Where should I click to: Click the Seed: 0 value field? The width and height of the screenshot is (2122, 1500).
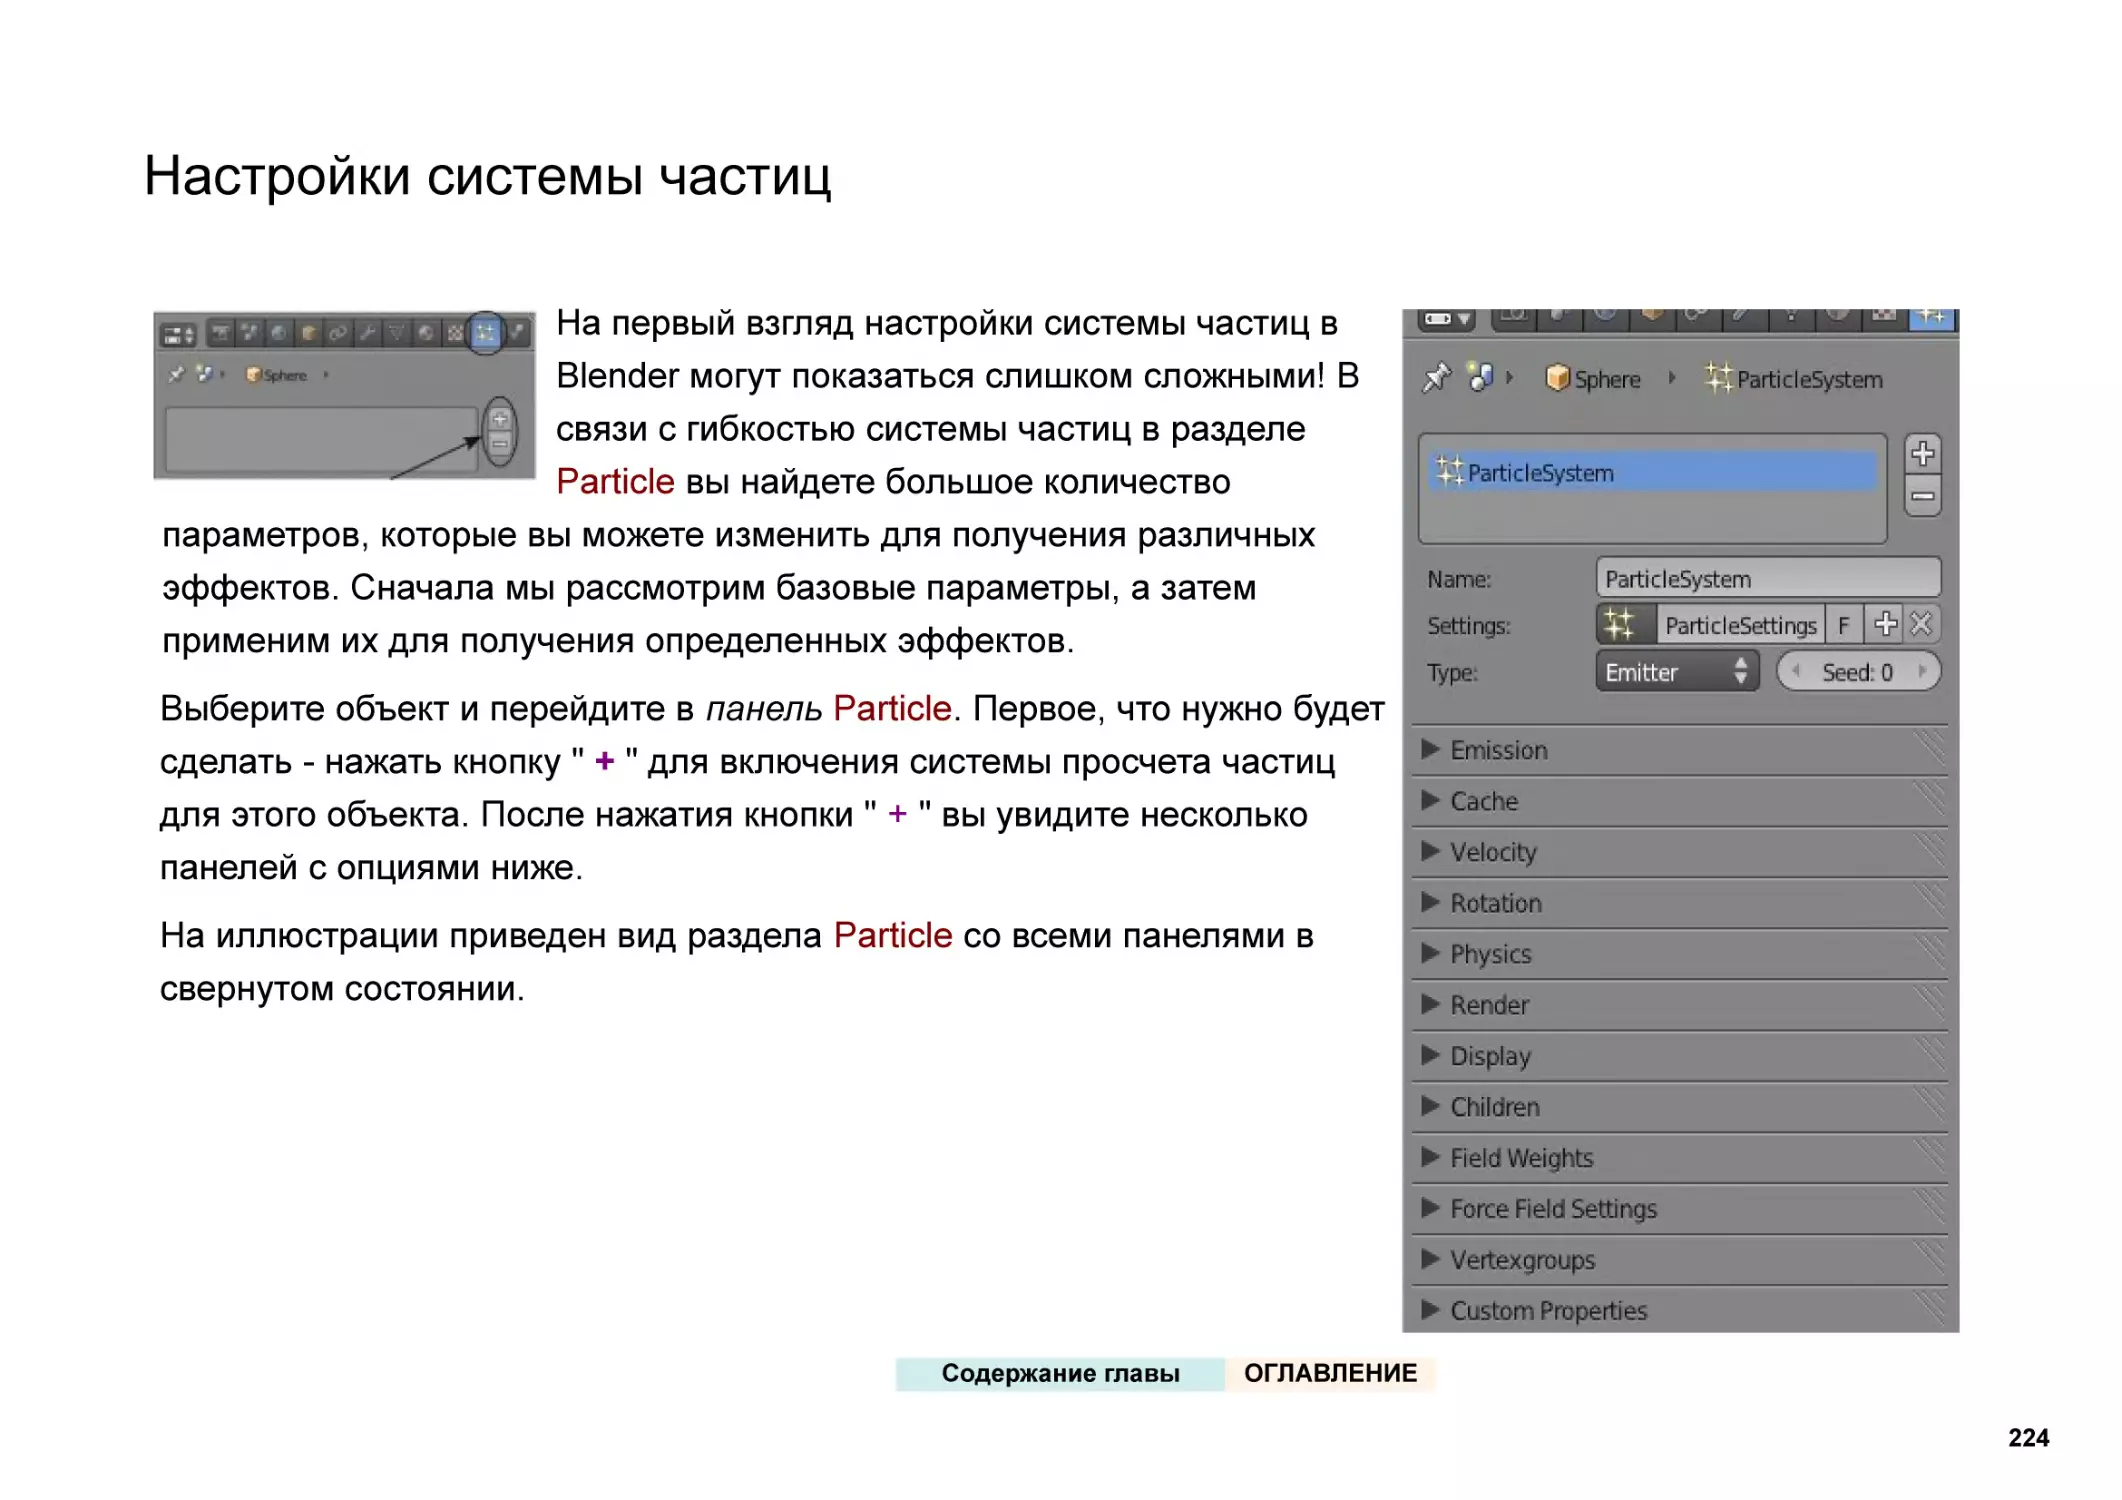pyautogui.click(x=1858, y=672)
